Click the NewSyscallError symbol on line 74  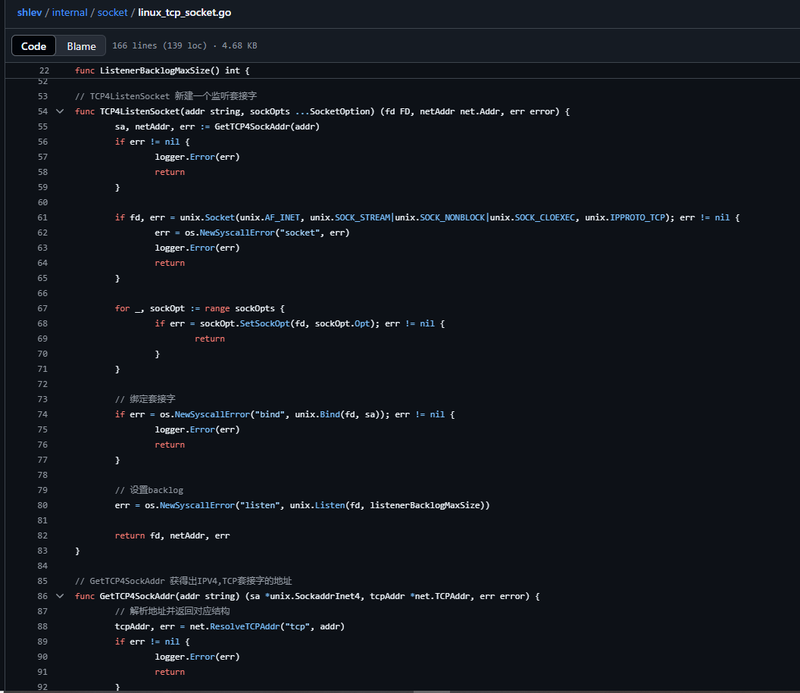pos(212,414)
